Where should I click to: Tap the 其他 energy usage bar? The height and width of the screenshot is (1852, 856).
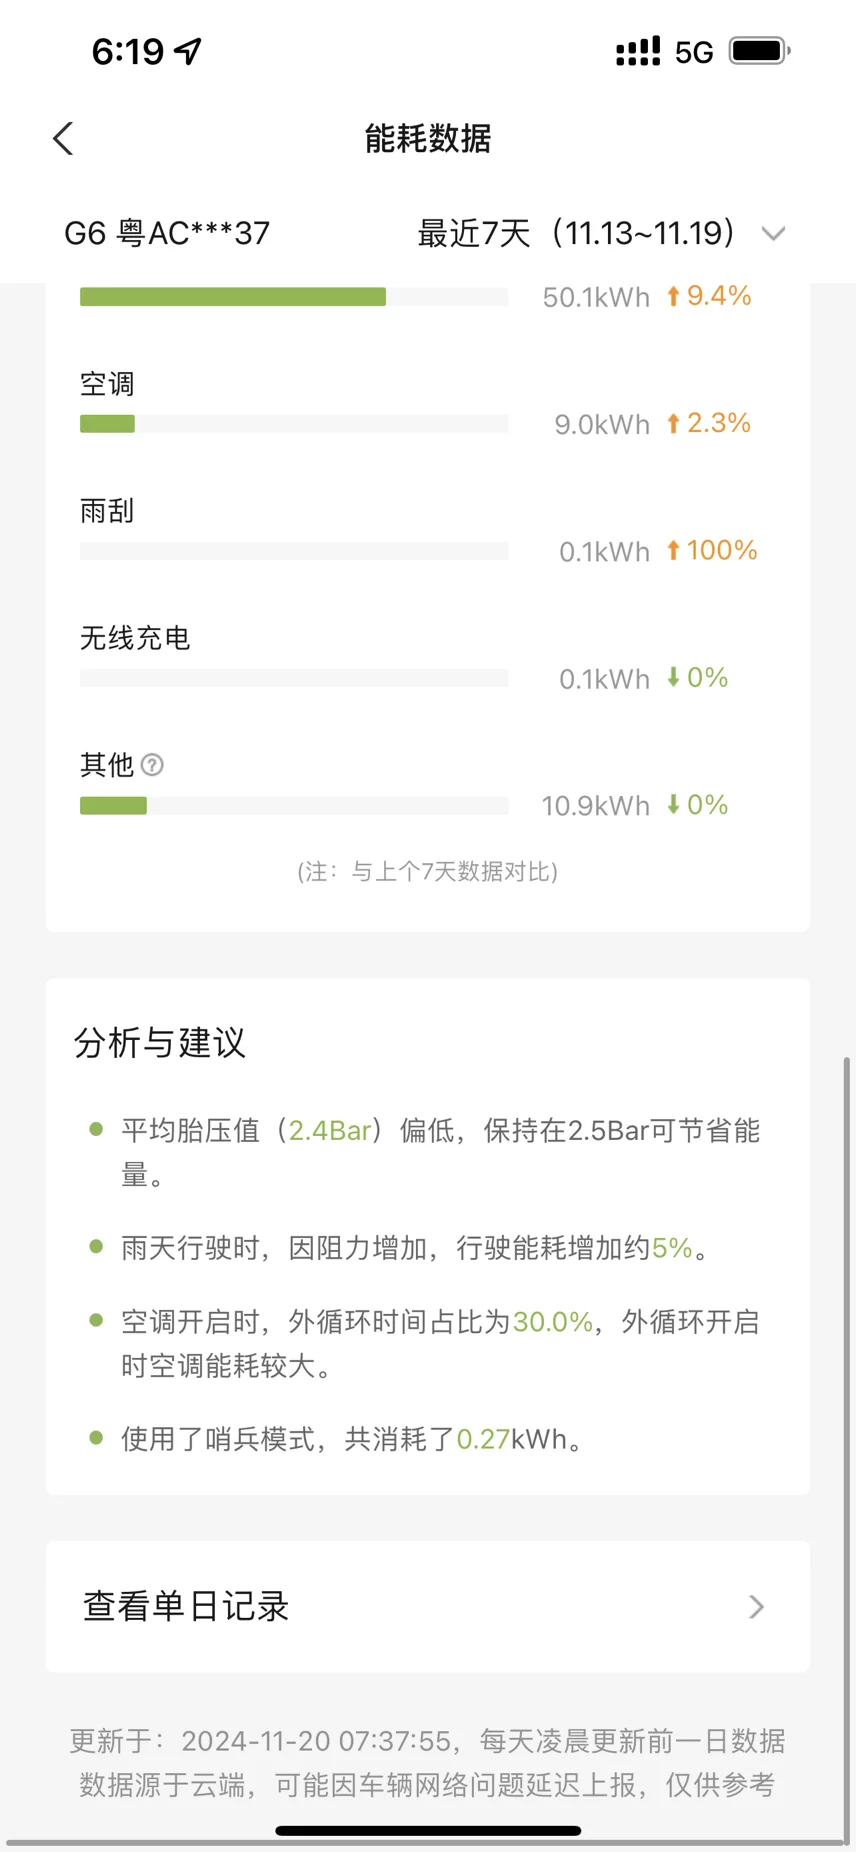(x=294, y=806)
